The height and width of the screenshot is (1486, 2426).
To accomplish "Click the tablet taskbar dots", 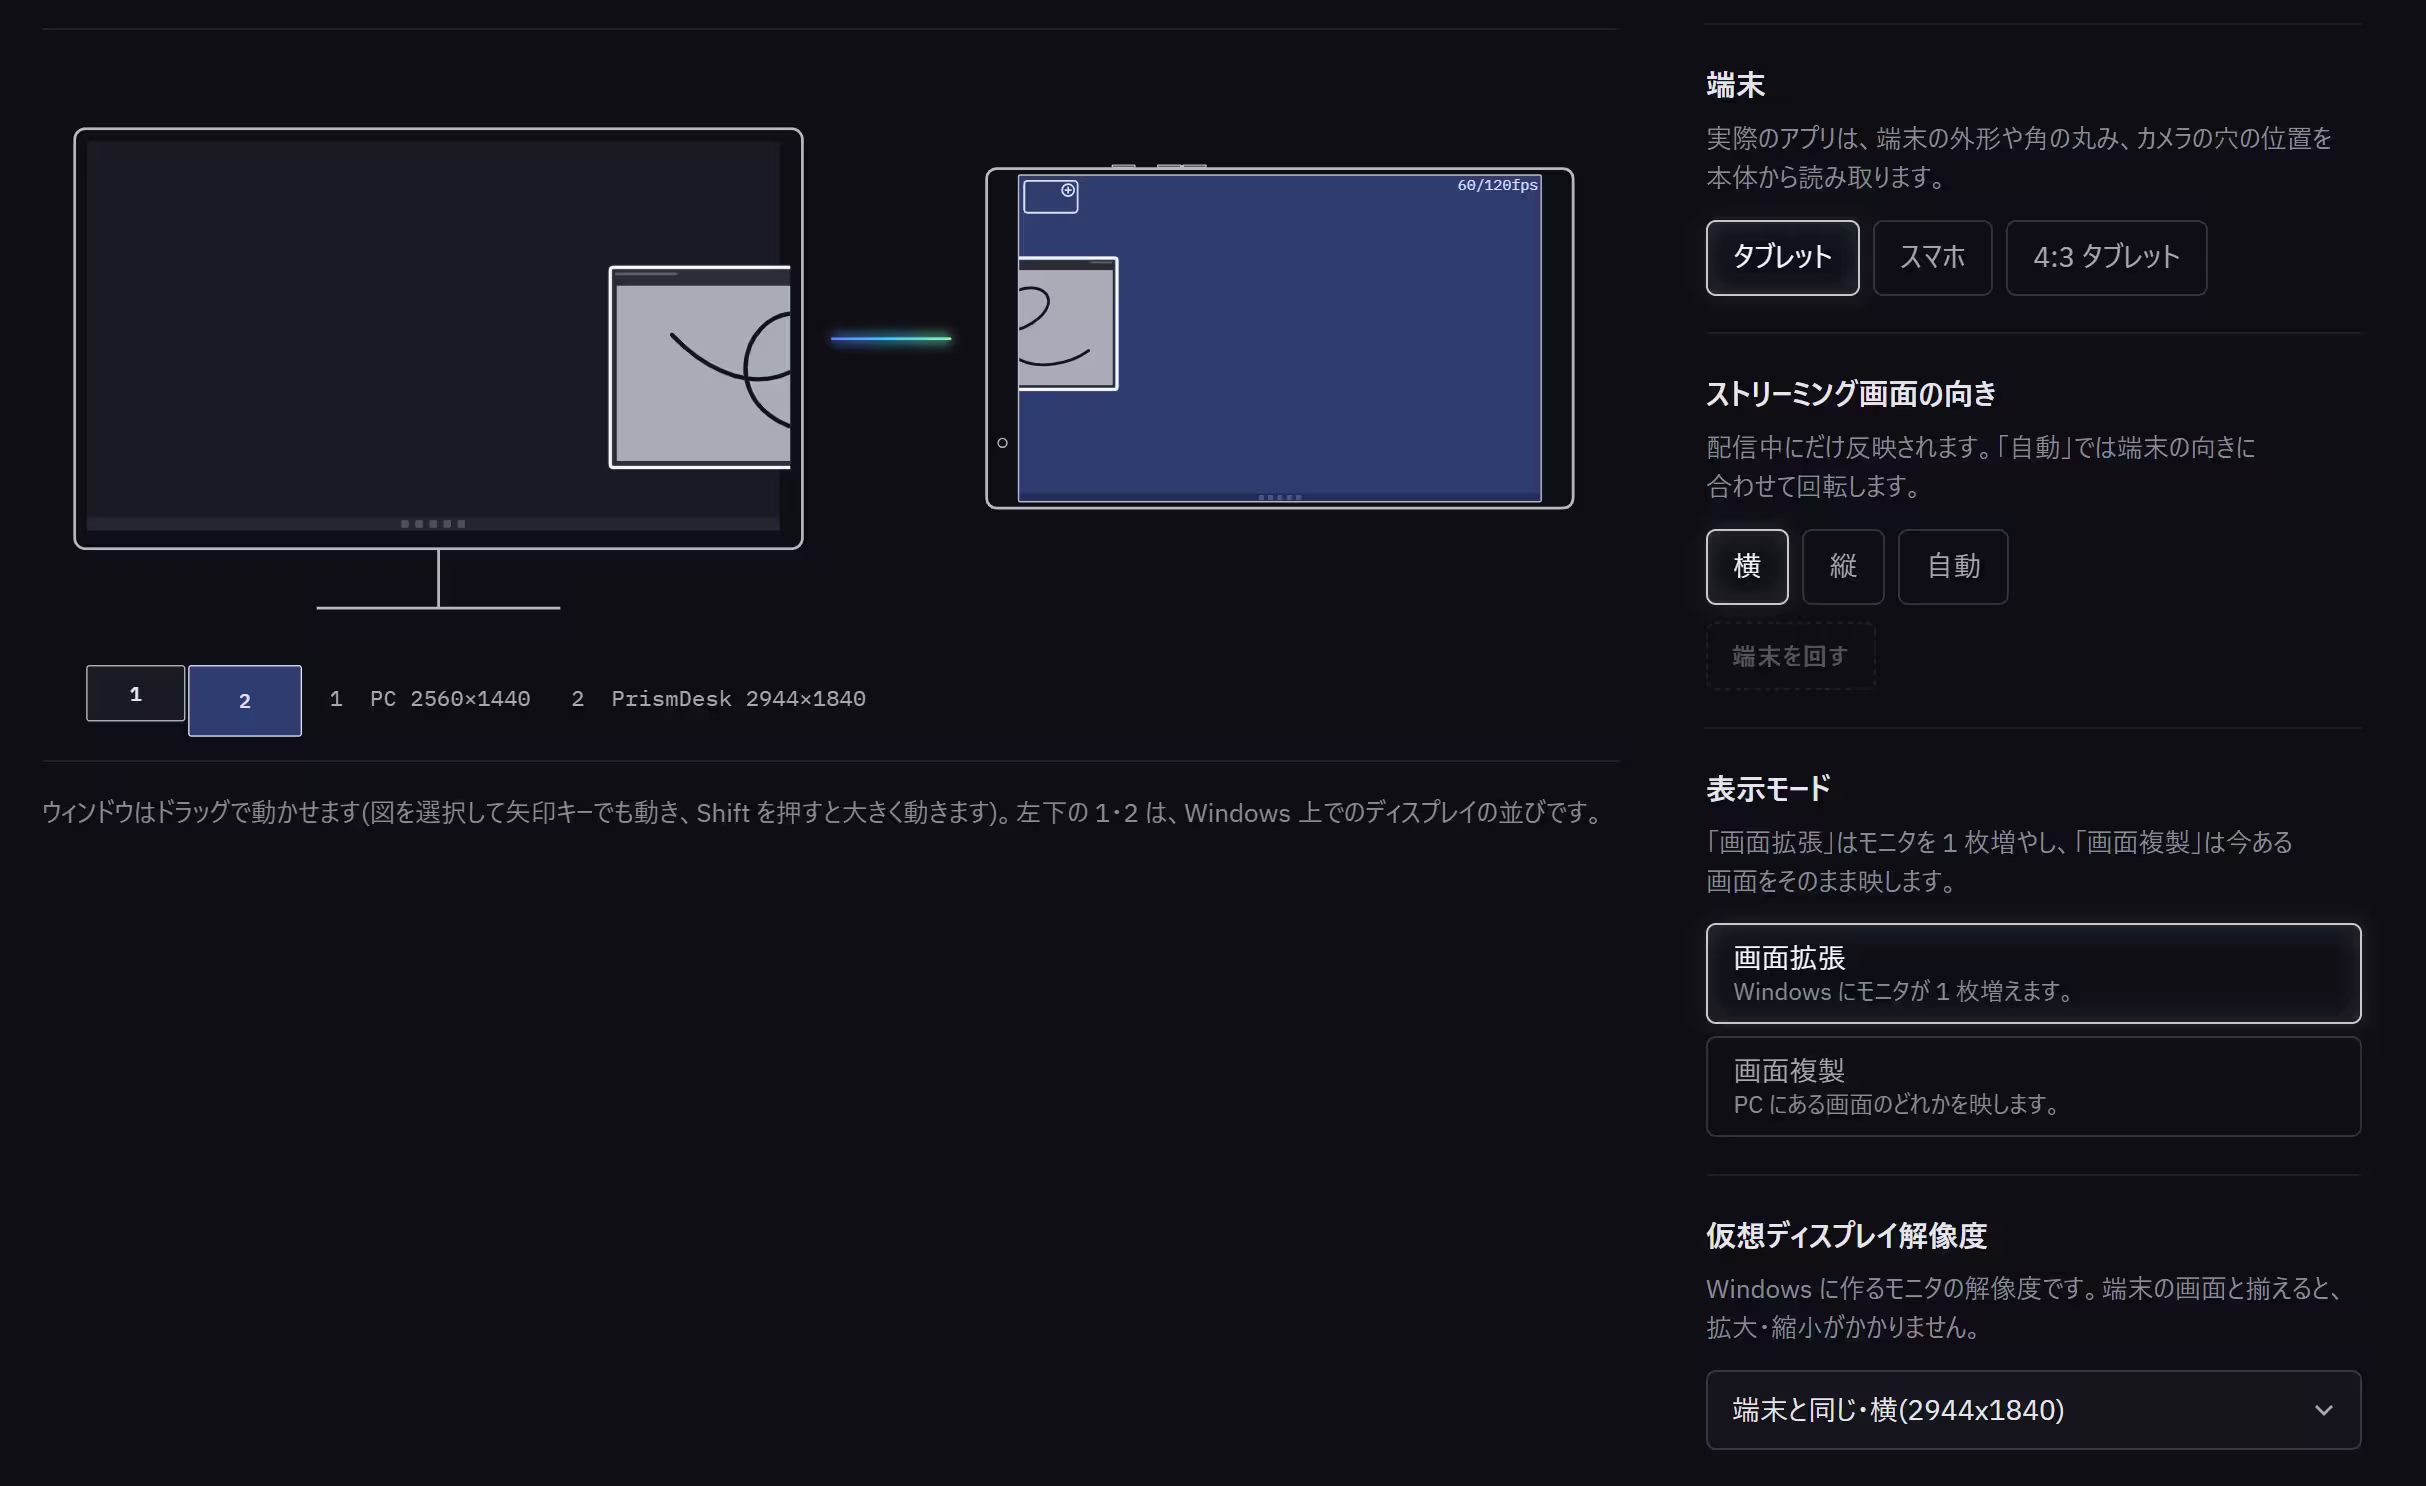I will tap(1280, 497).
